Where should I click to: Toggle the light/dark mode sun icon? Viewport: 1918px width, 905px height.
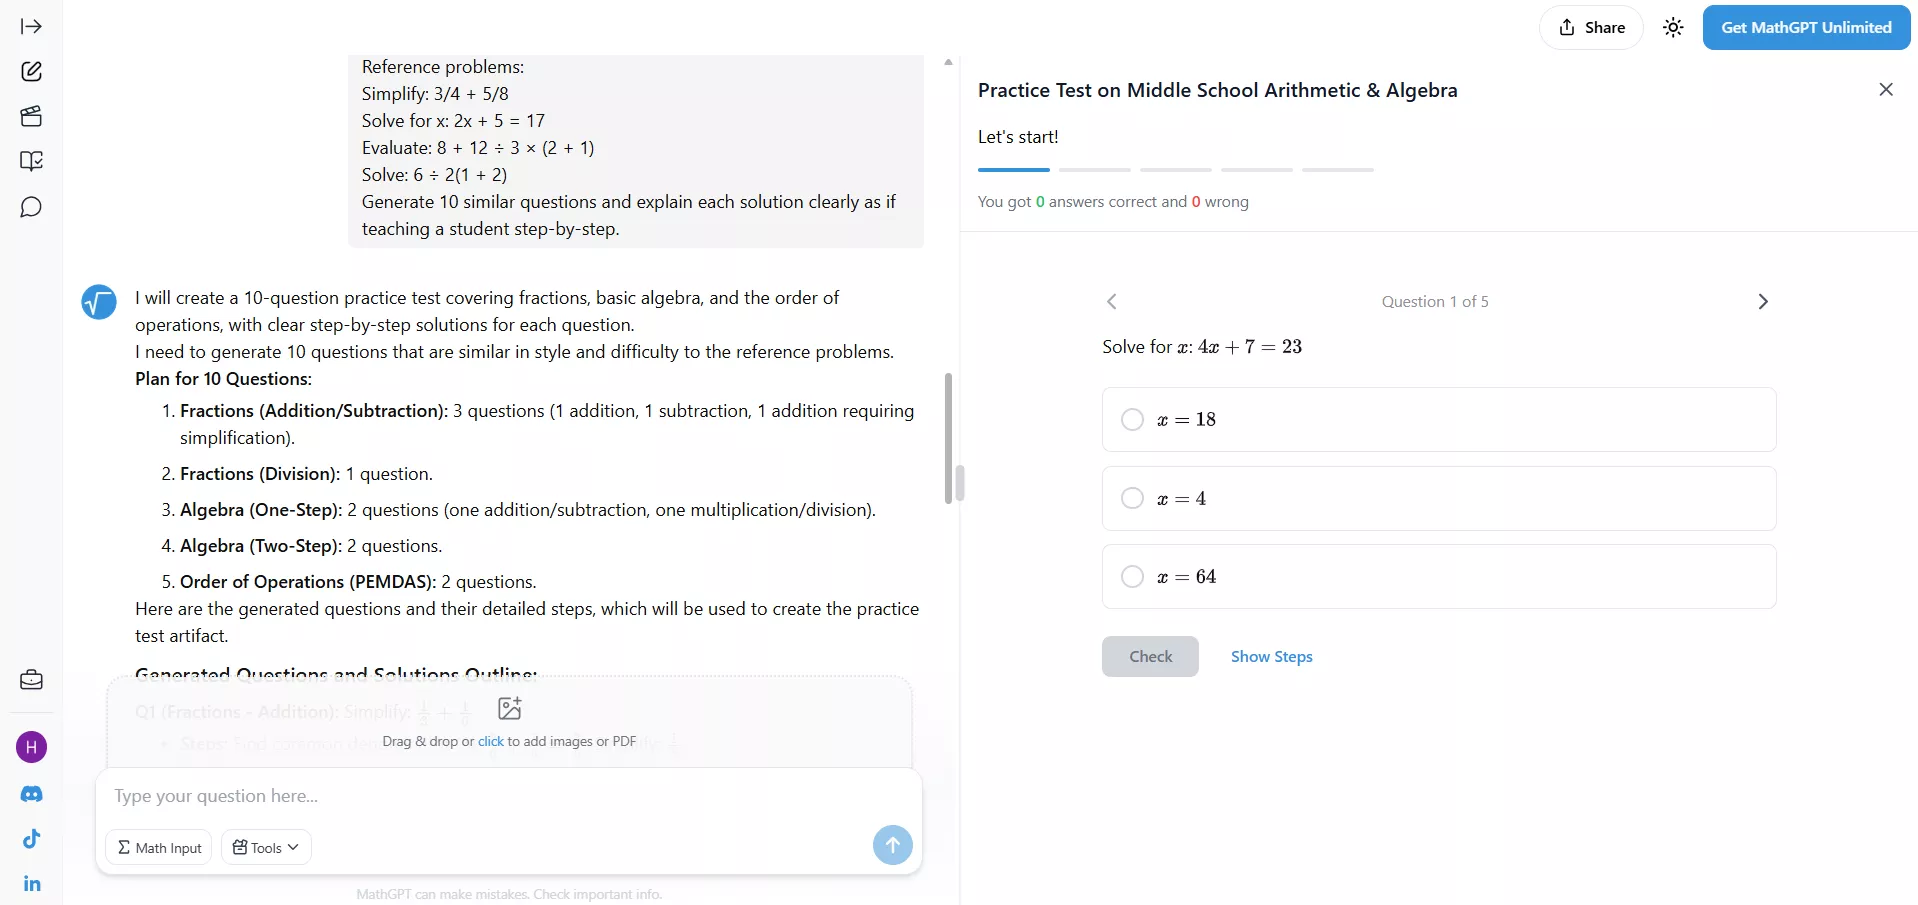coord(1673,27)
